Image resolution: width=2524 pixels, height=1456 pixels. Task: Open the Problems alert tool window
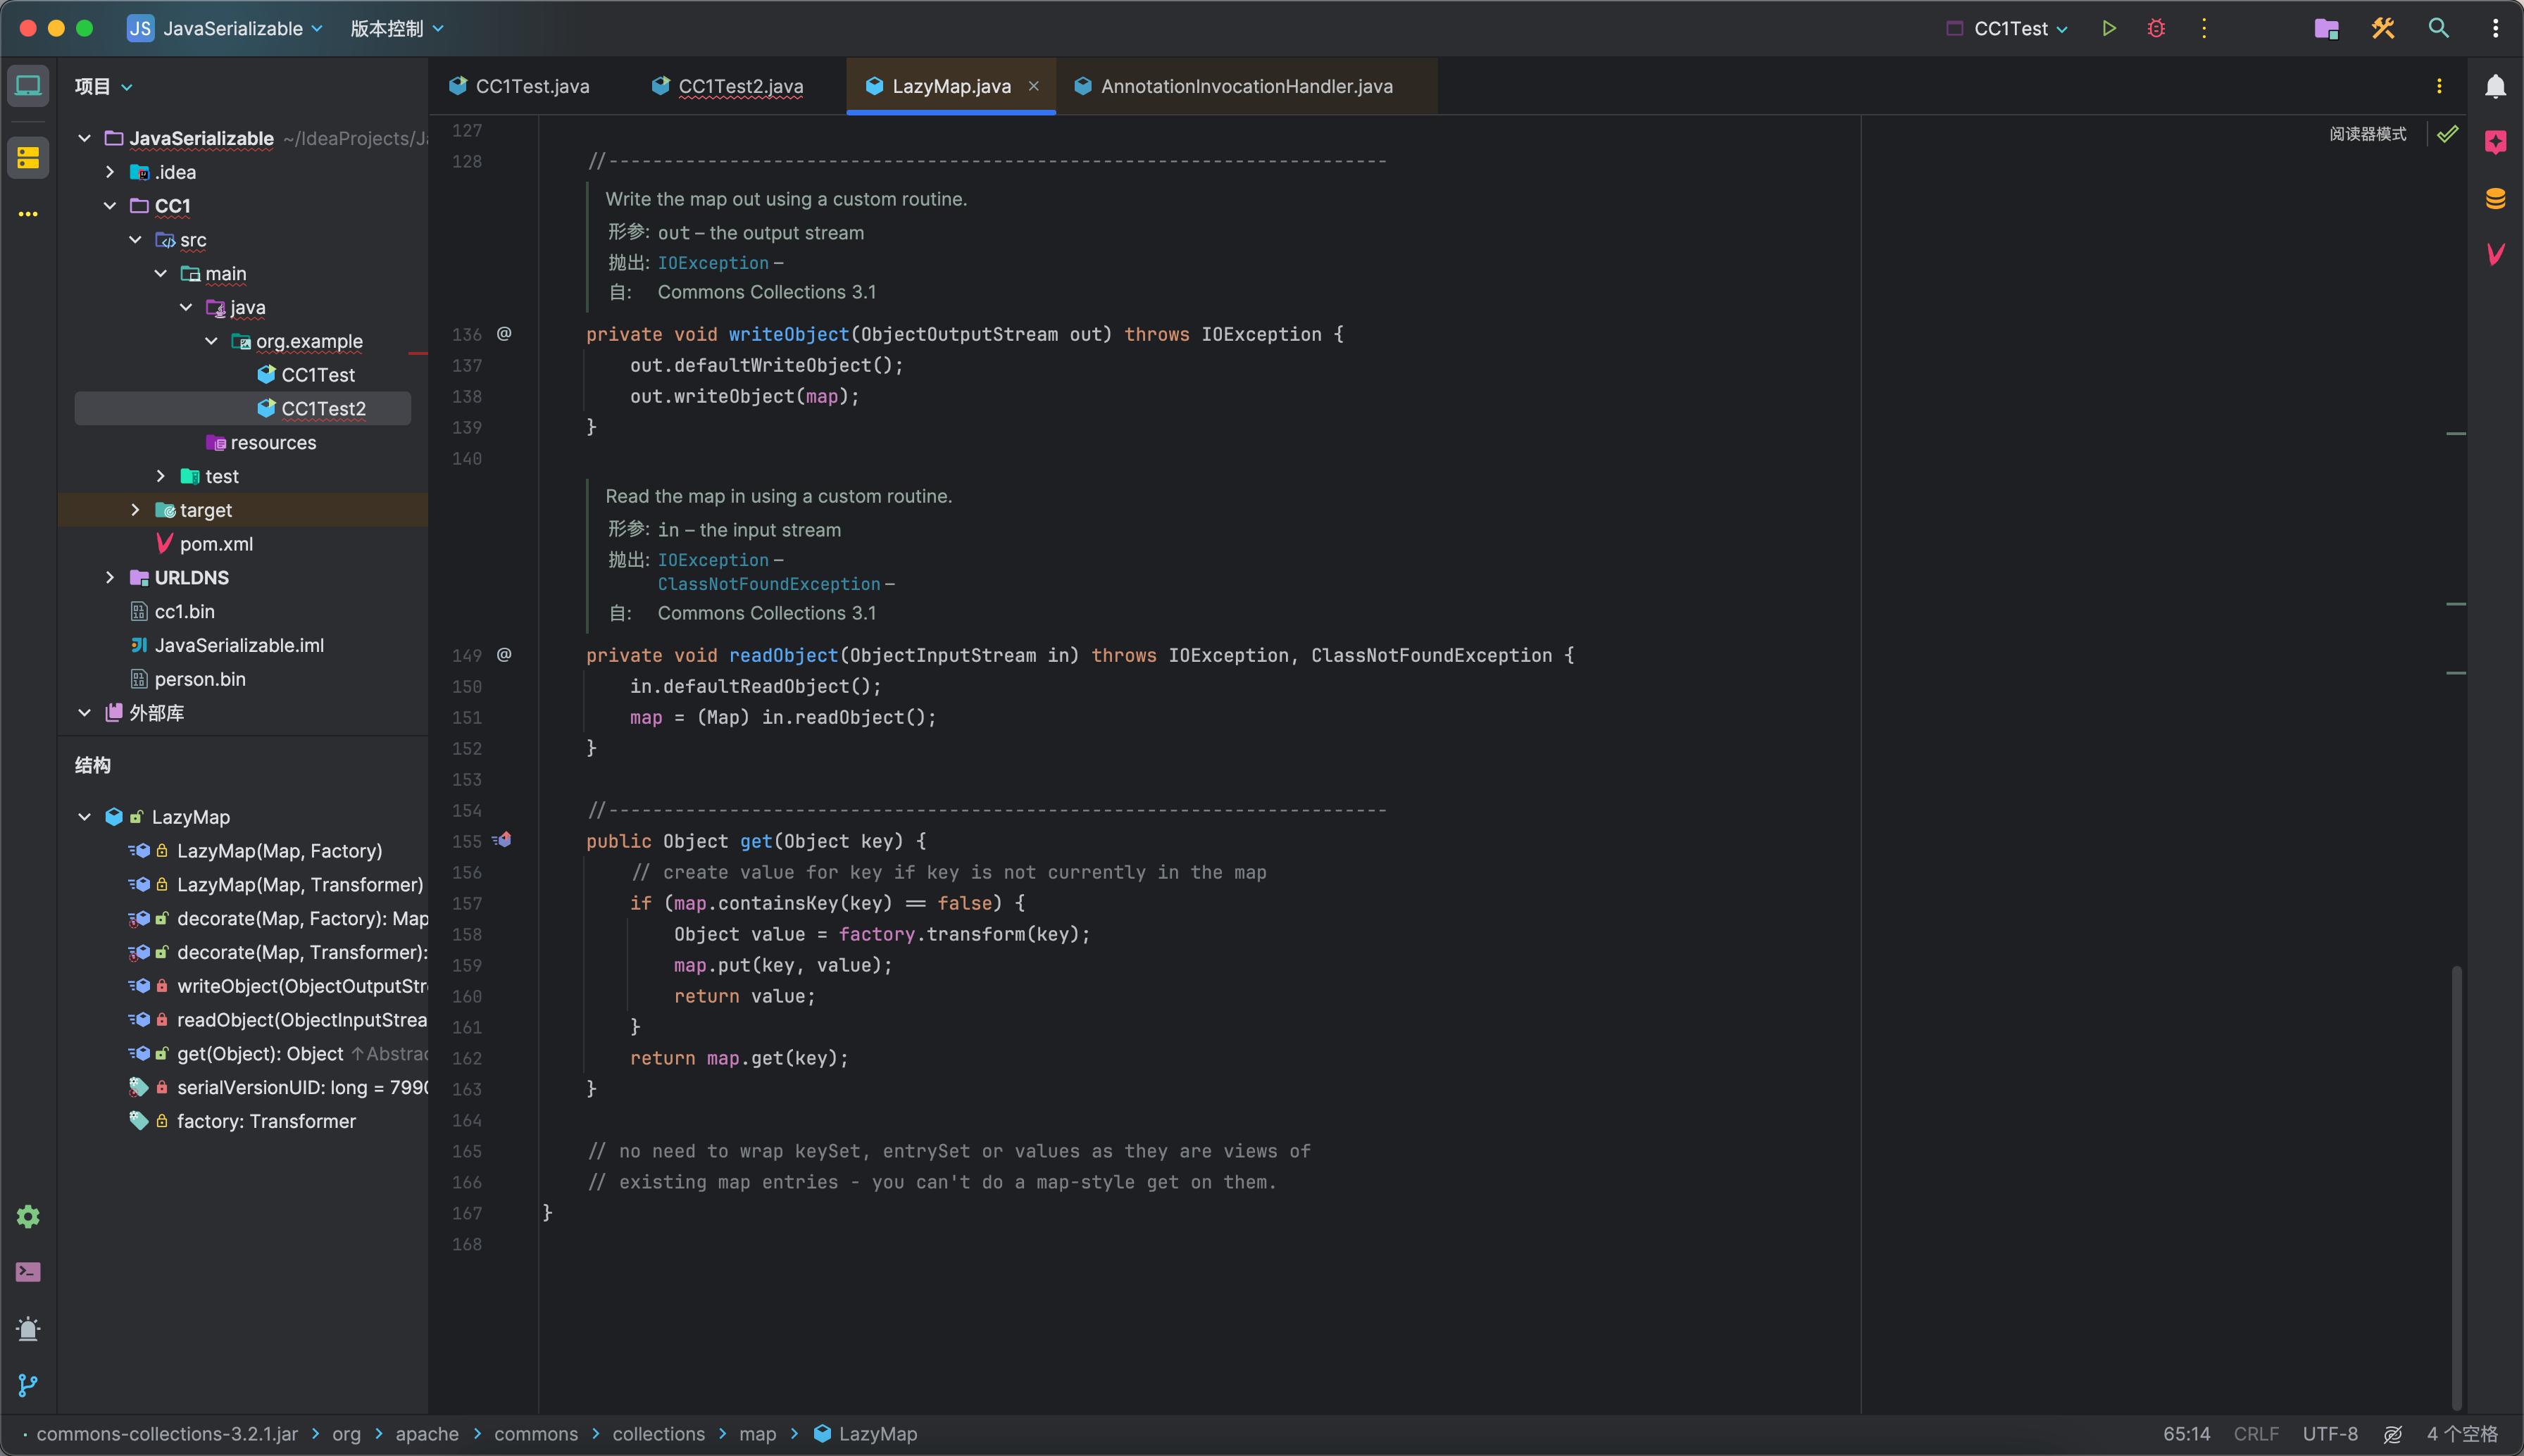pyautogui.click(x=28, y=1328)
